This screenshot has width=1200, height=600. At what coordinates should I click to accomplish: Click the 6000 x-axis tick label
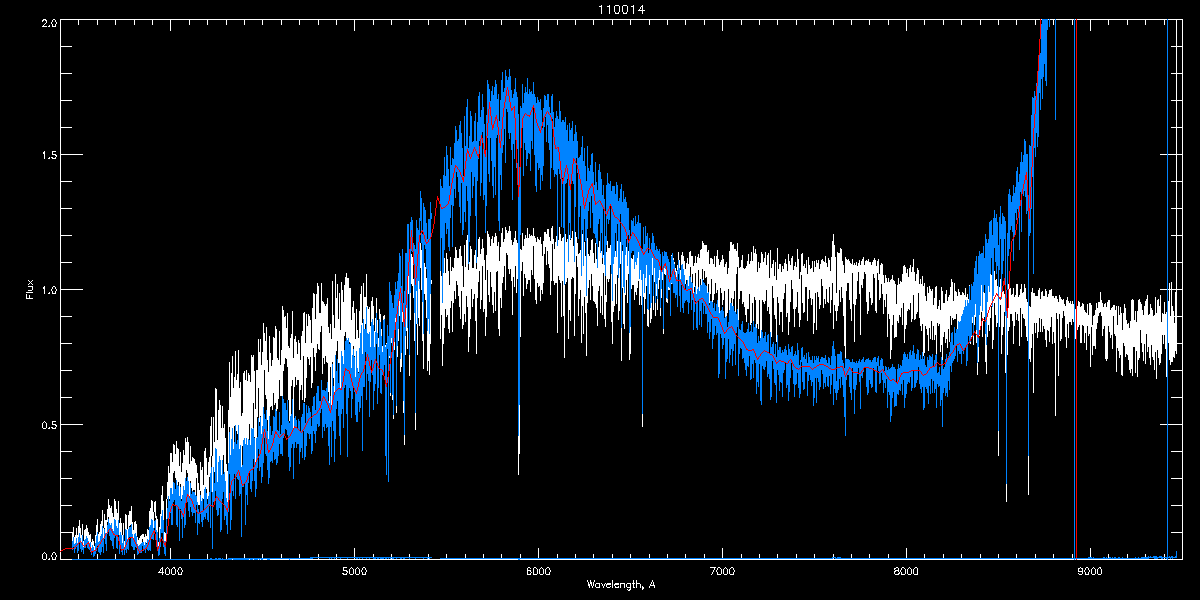(539, 572)
